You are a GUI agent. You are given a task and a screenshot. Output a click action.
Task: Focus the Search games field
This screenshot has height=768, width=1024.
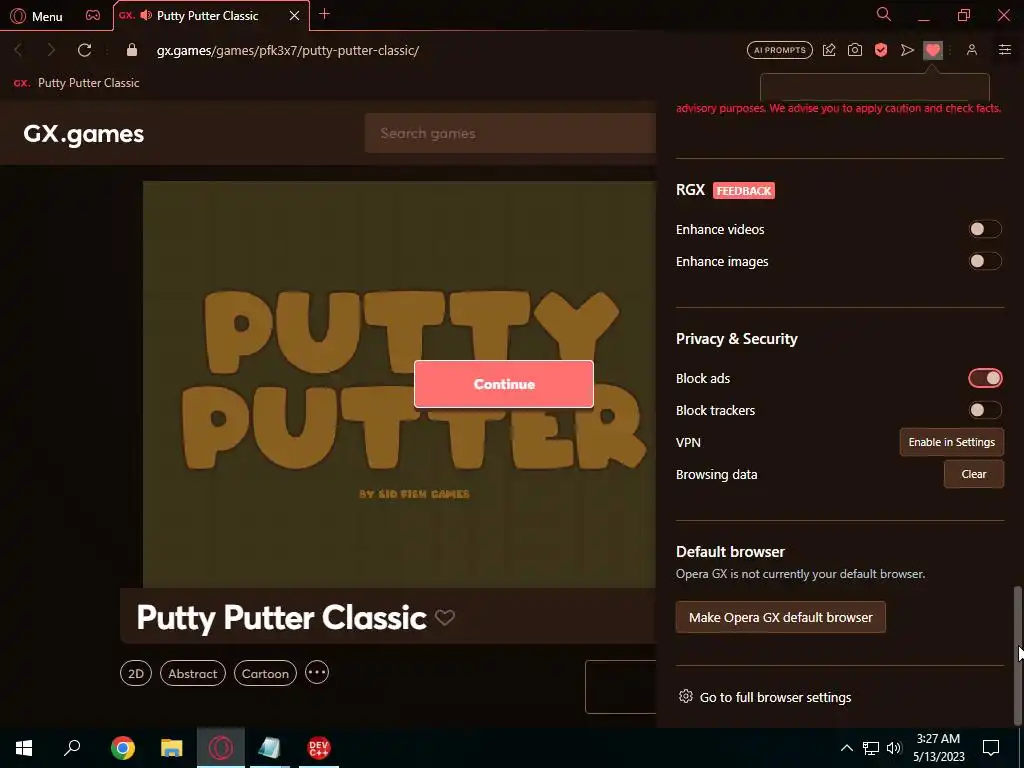[510, 133]
